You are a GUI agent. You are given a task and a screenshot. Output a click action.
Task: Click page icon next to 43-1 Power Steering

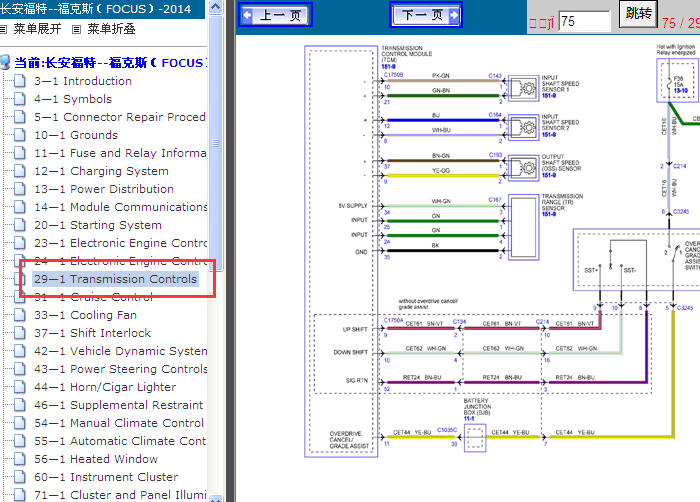pyautogui.click(x=20, y=369)
